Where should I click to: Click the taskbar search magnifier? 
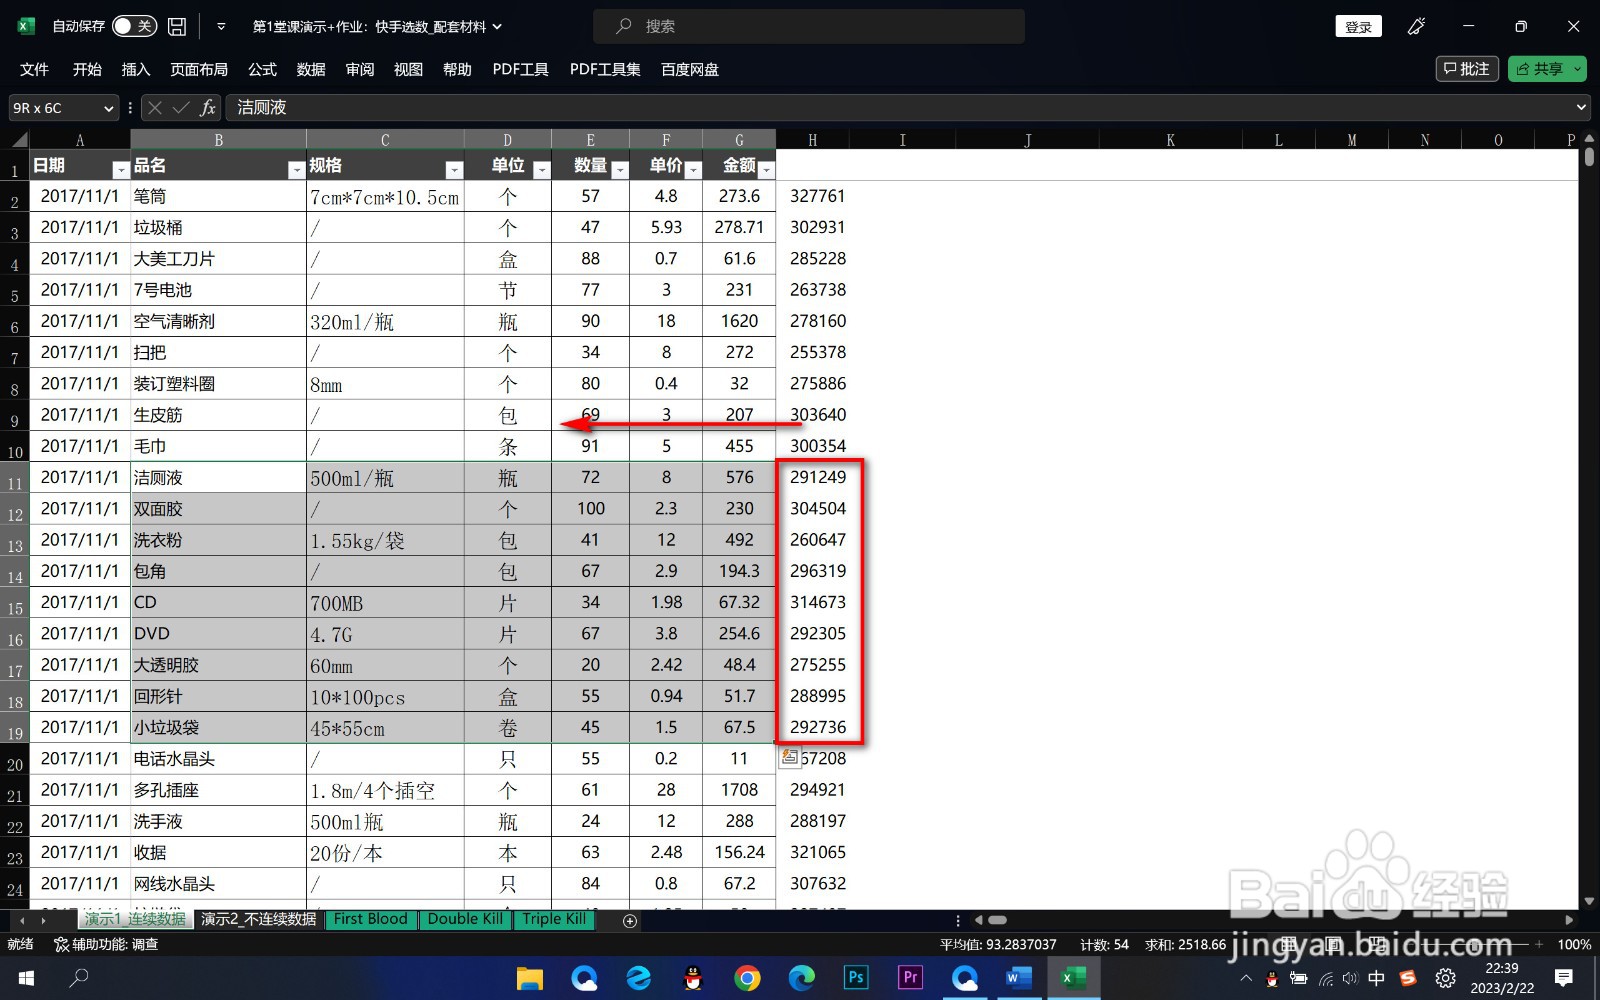[x=79, y=978]
